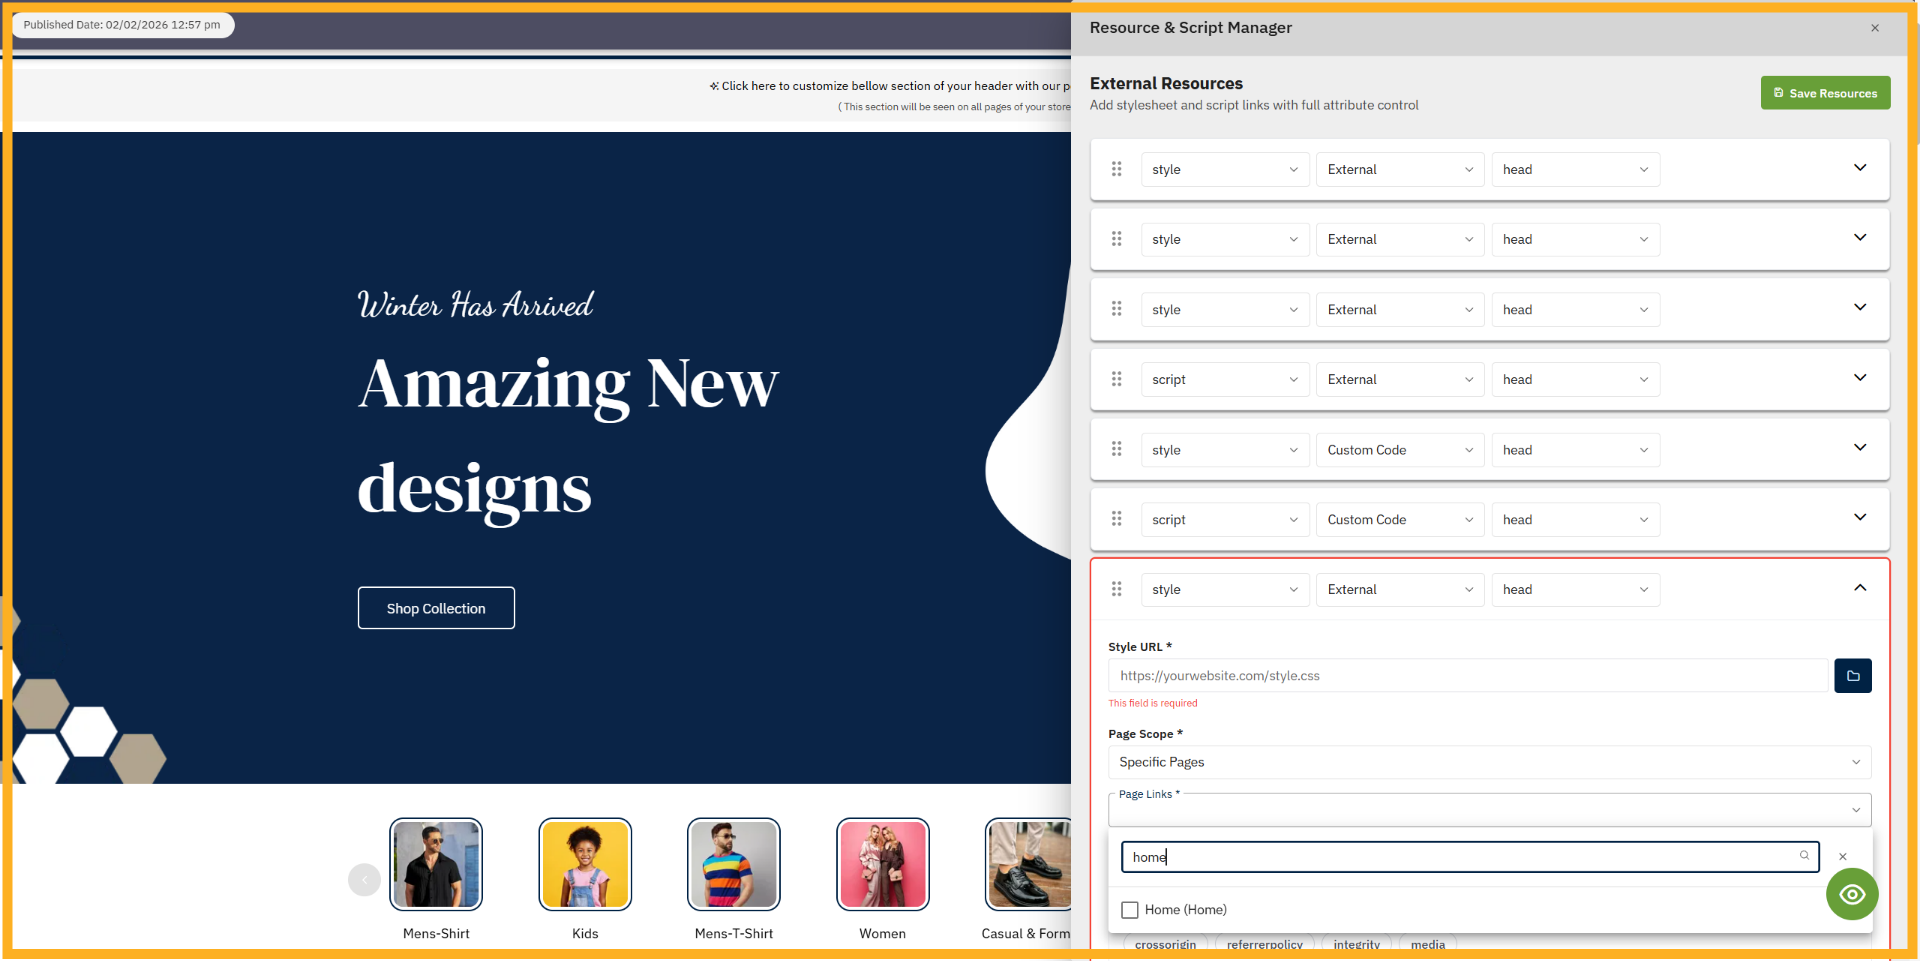Screen dimensions: 1920x961
Task: Grab the drag handle of the Custom Code script row
Action: 1117,519
